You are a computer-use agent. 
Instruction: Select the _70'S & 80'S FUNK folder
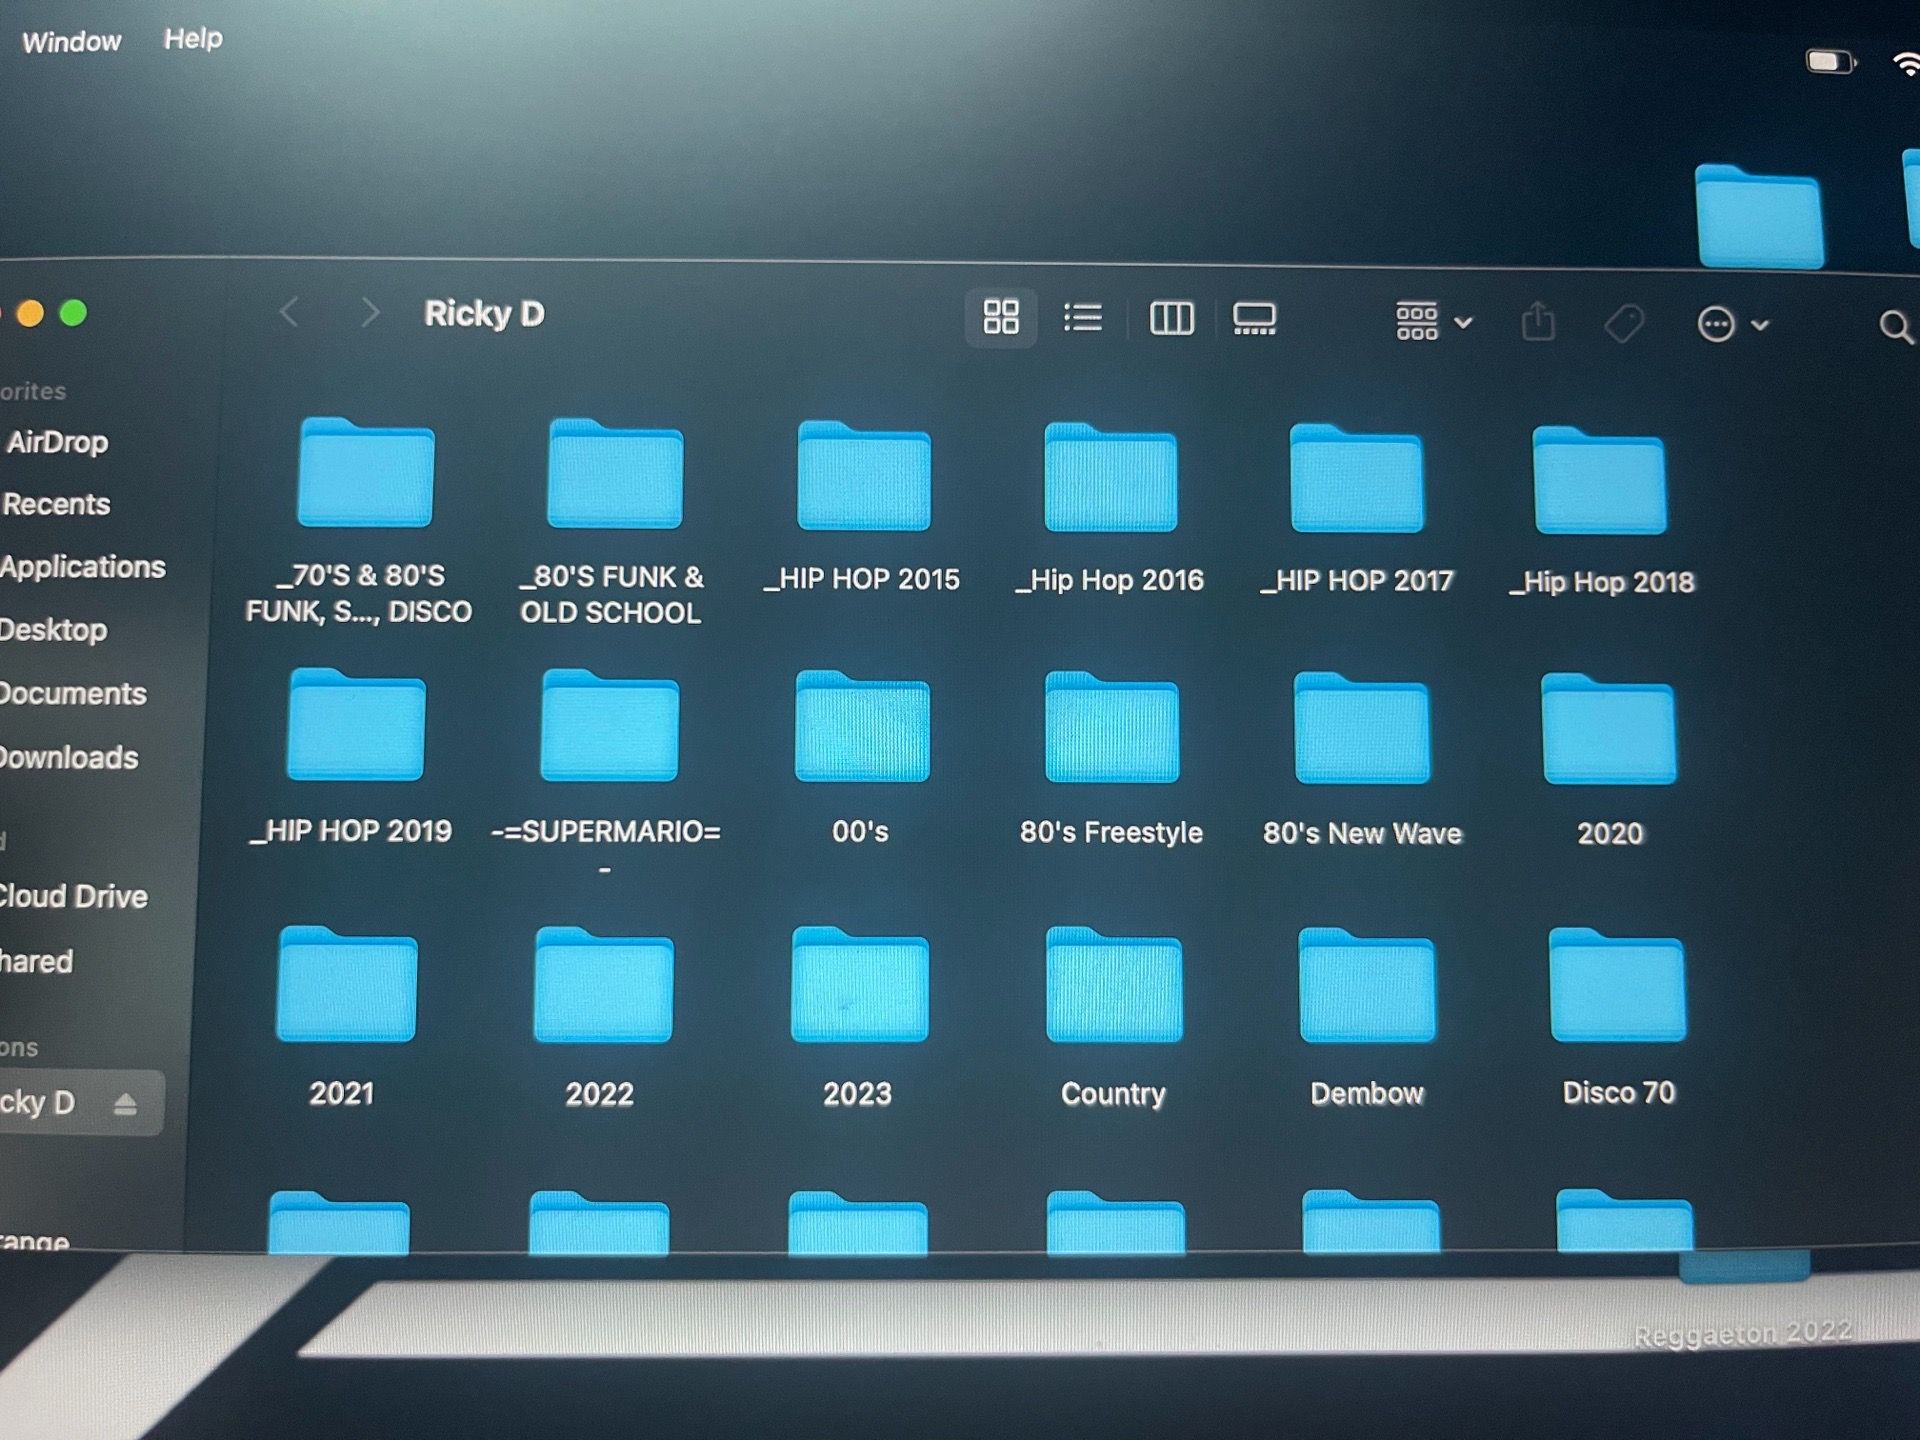tap(366, 472)
